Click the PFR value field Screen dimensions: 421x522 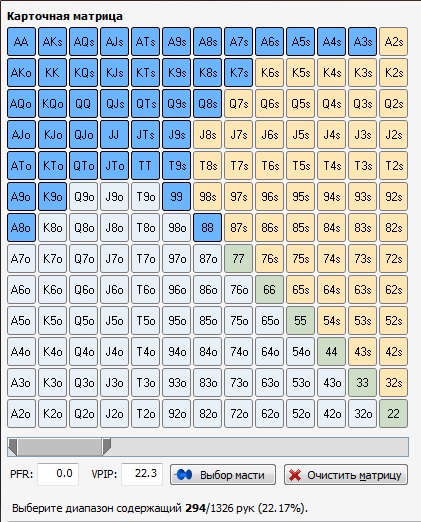pos(58,474)
